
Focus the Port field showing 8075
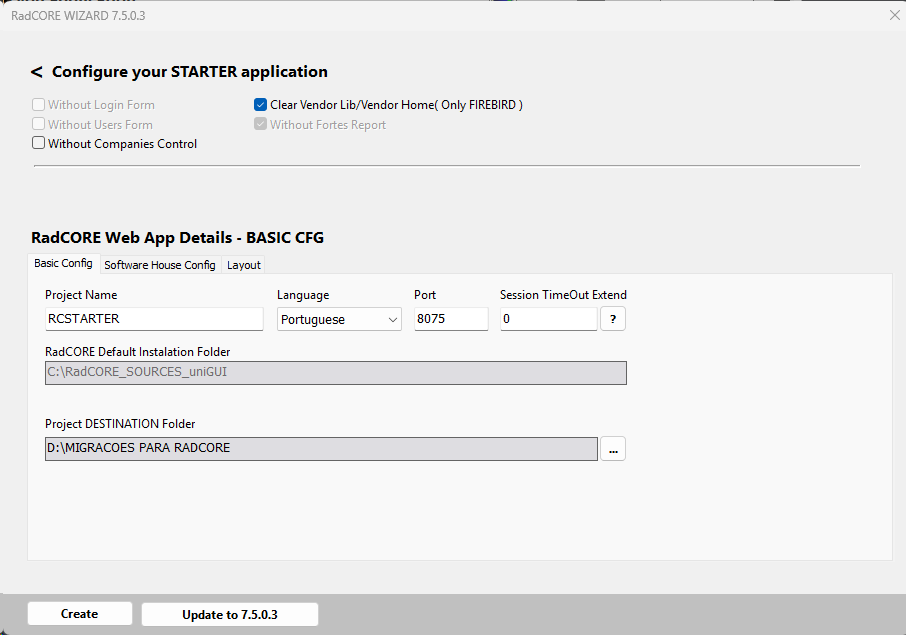click(451, 319)
